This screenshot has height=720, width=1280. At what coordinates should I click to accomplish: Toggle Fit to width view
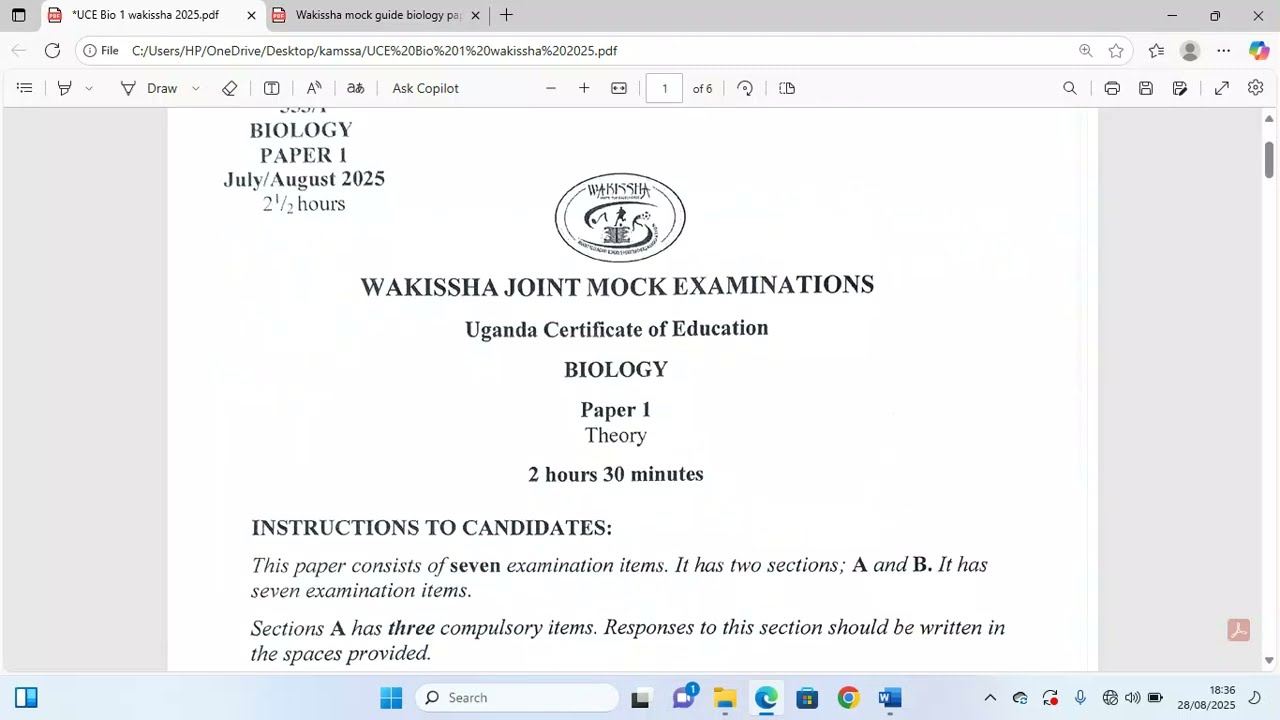(x=619, y=88)
